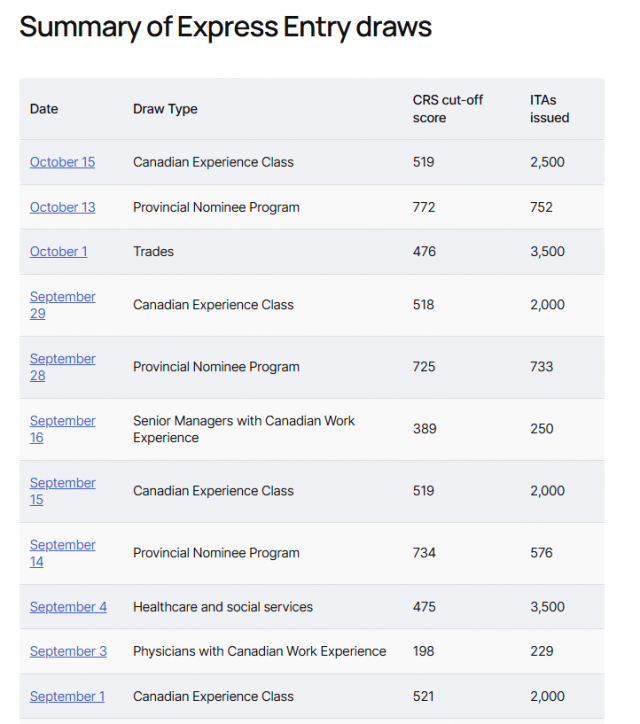640x724 pixels.
Task: Select 'Healthcare and social services' cell
Action: pos(223,607)
